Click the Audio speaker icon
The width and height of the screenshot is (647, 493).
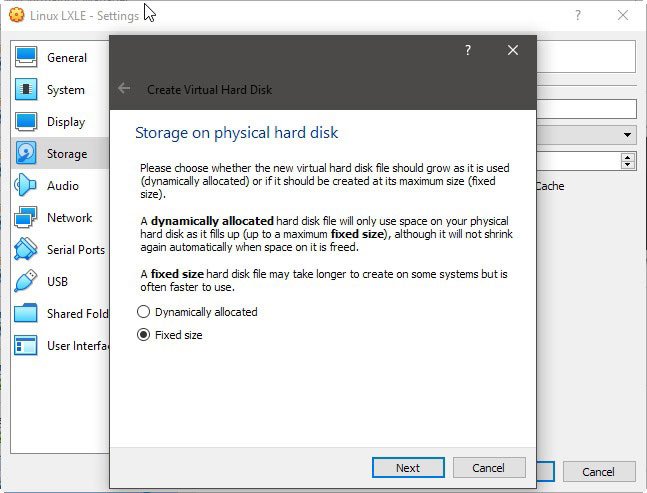pyautogui.click(x=26, y=185)
